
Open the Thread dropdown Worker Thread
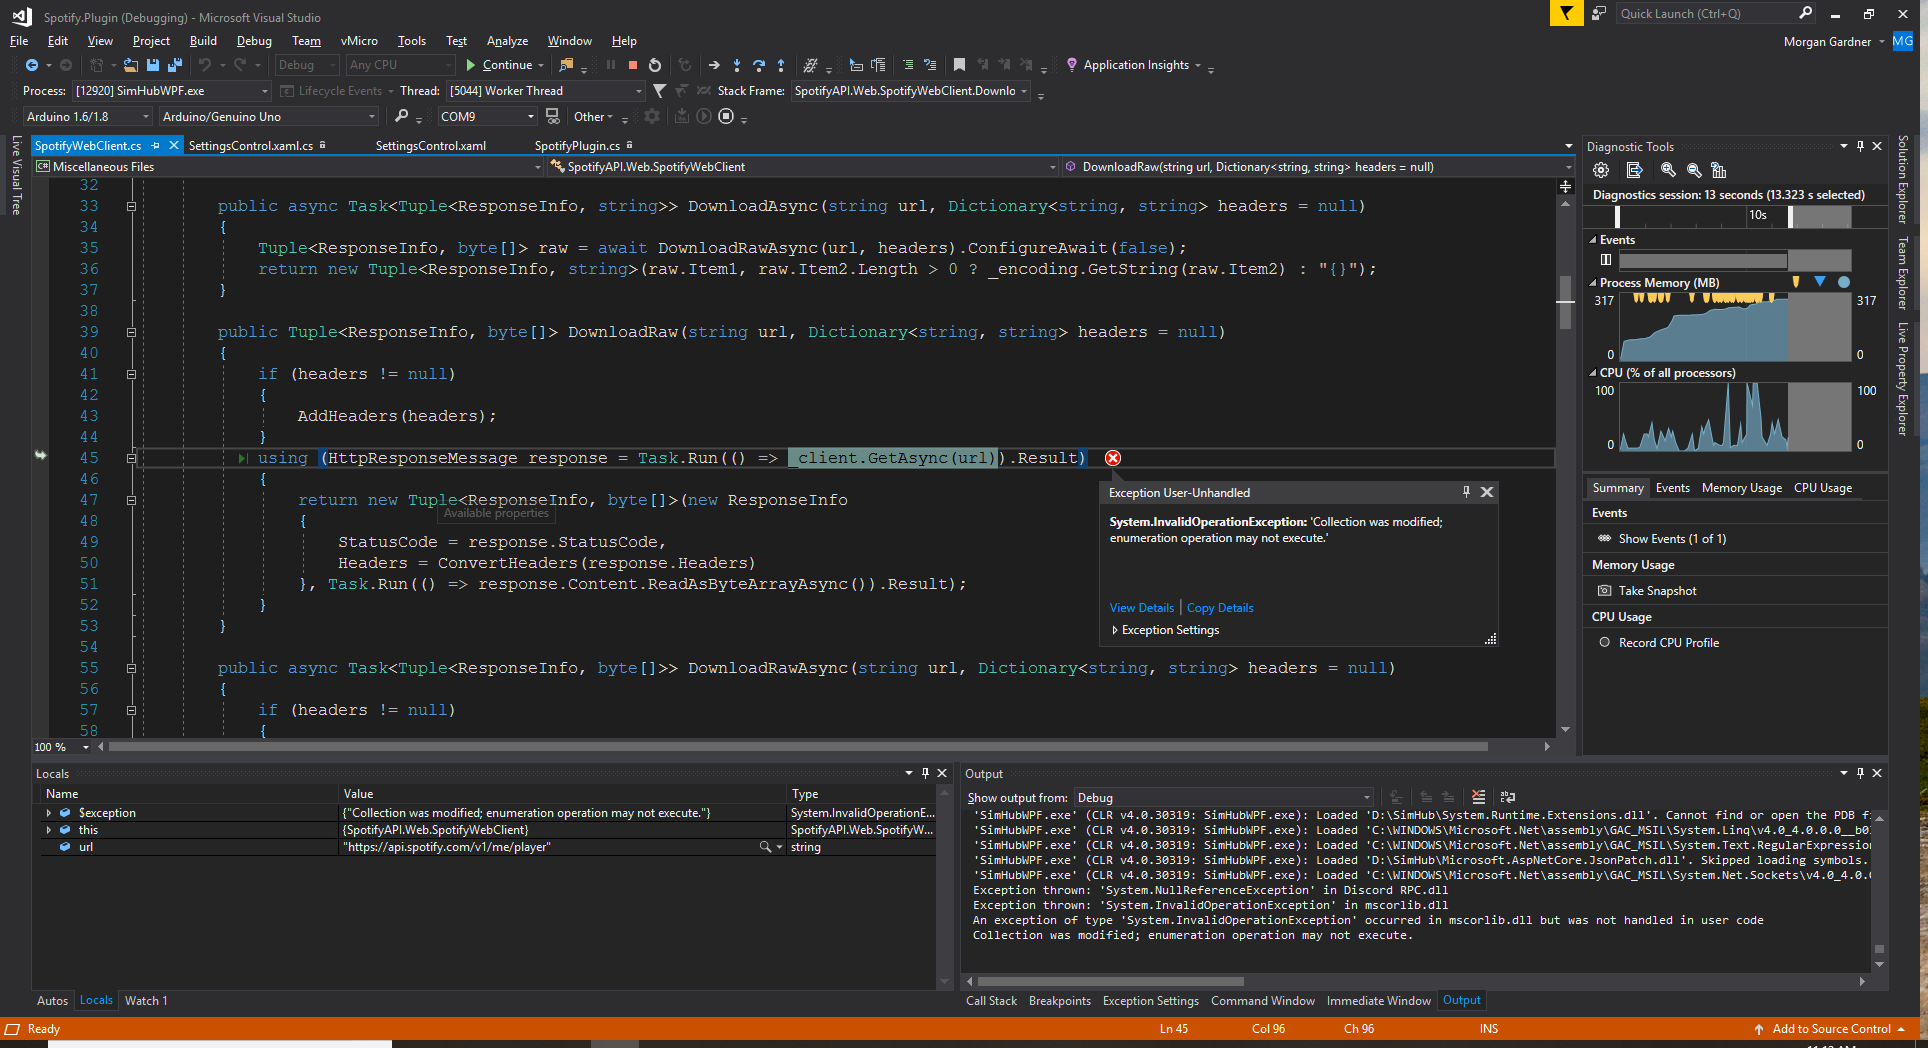click(545, 91)
